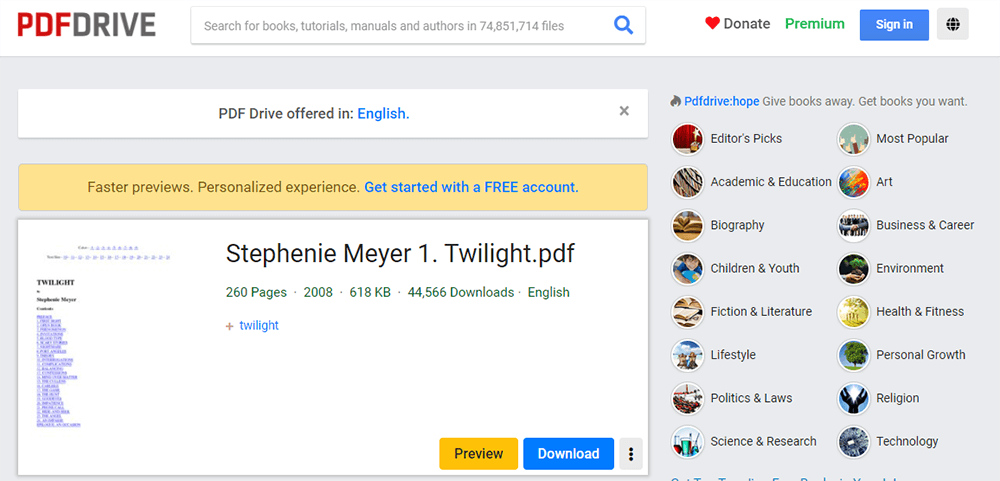The width and height of the screenshot is (1000, 481).
Task: Expand the plus sign beside twilight tag
Action: 230,326
